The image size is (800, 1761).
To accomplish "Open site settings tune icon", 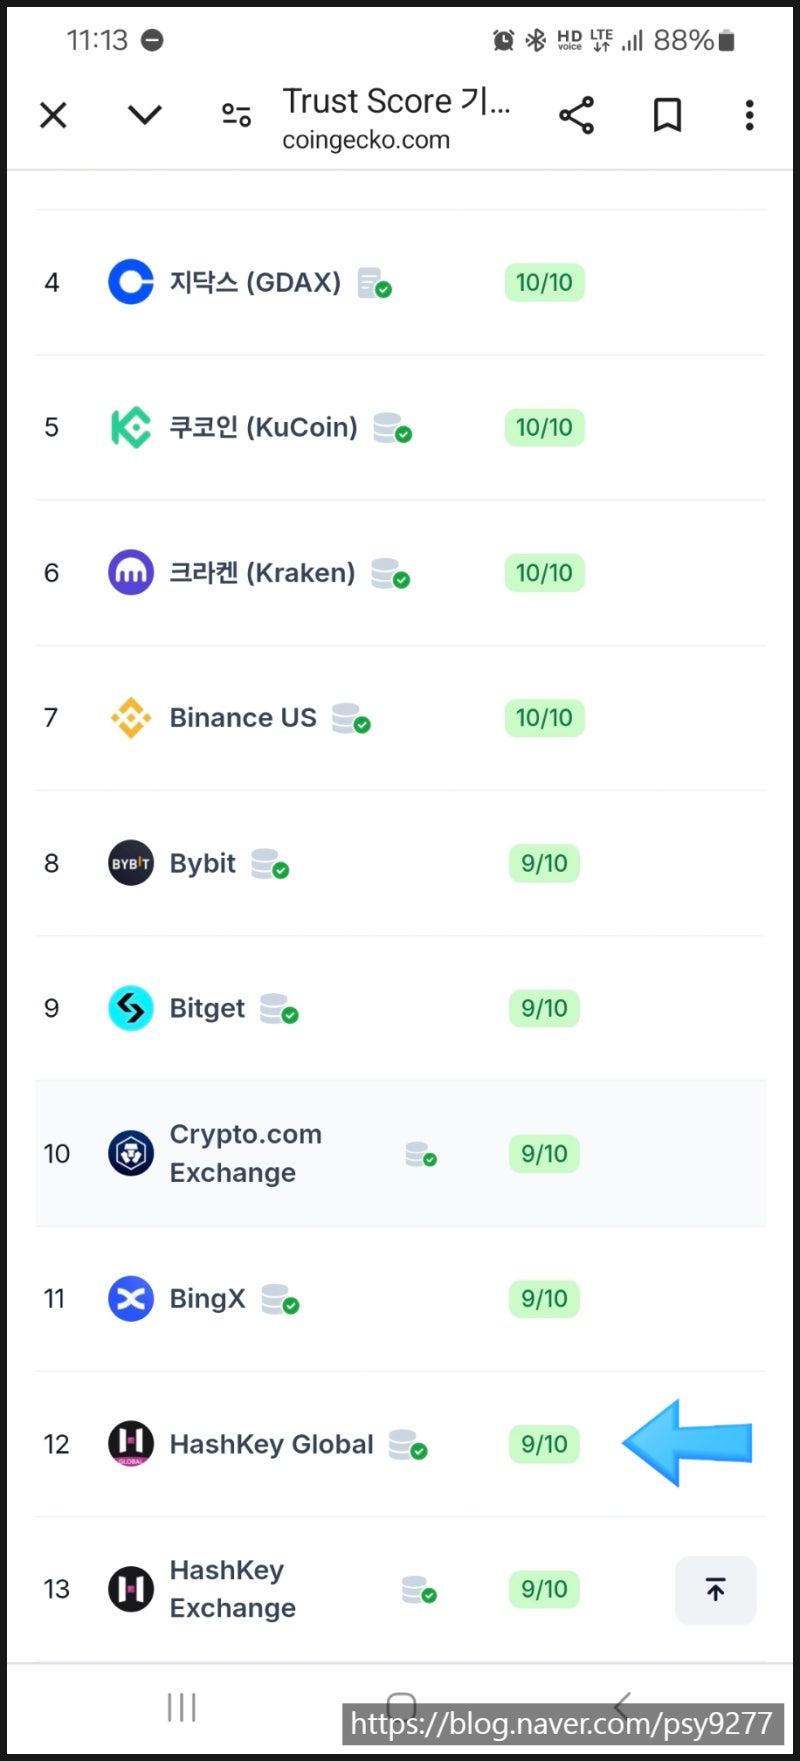I will coord(236,115).
